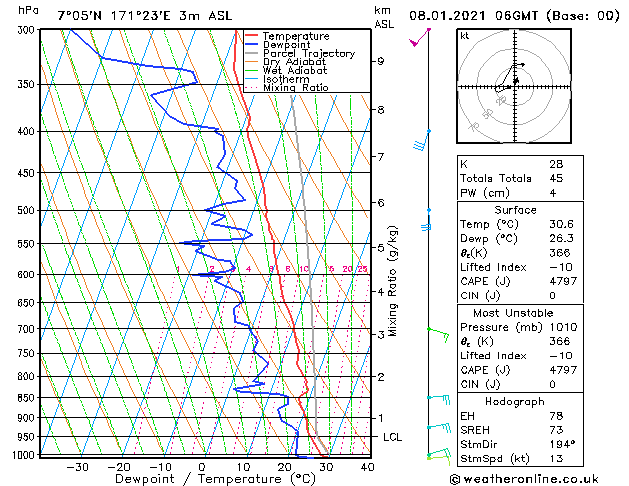Viewport: 629px width, 486px height.
Task: Click the SREH value 73
Action: click(556, 430)
